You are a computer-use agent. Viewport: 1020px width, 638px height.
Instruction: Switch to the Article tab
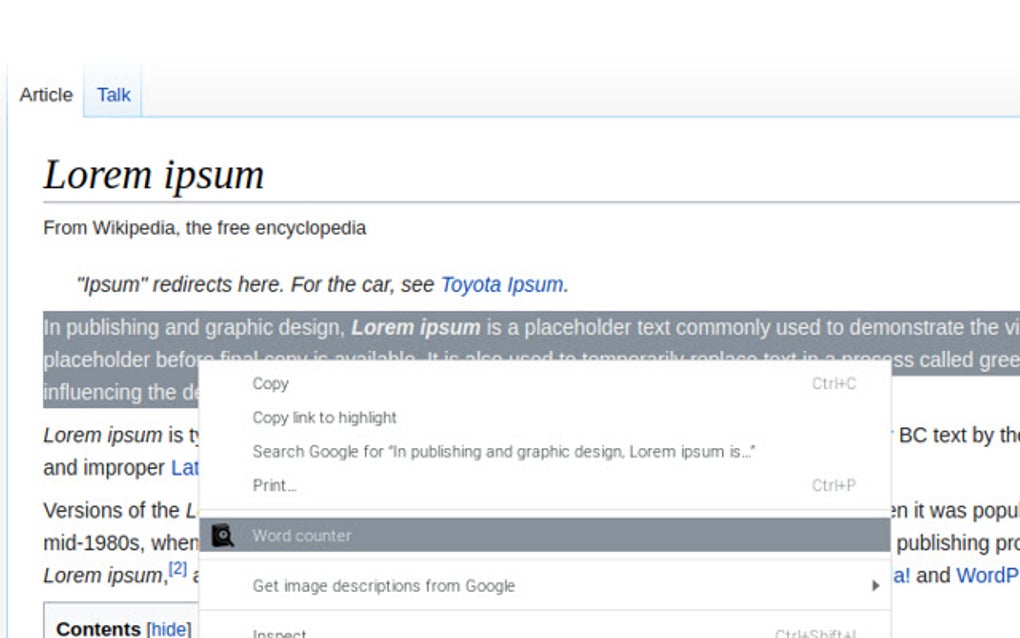point(45,94)
